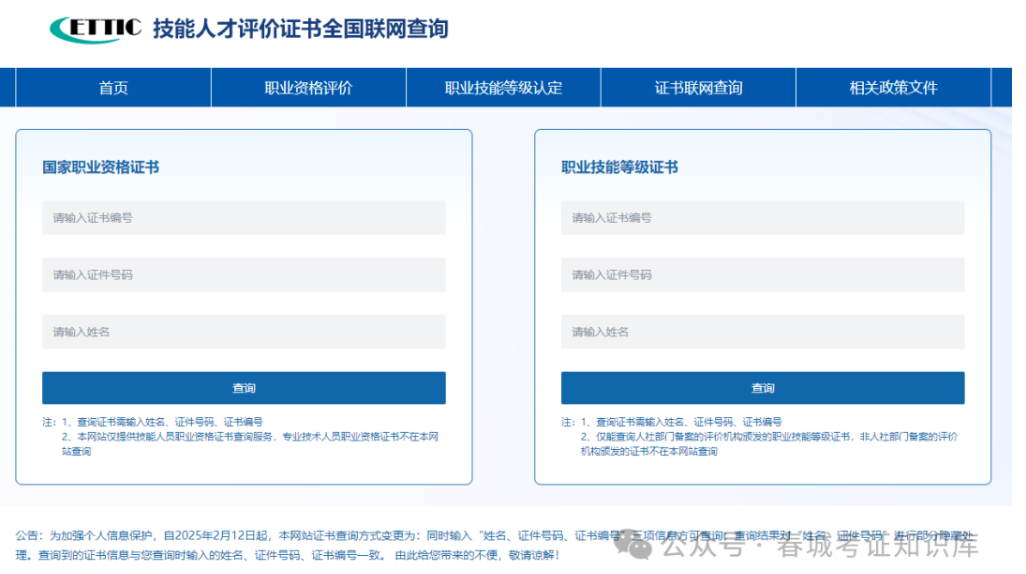
Task: Click ID number field in 职业技能等级证书 panel
Action: 762,275
